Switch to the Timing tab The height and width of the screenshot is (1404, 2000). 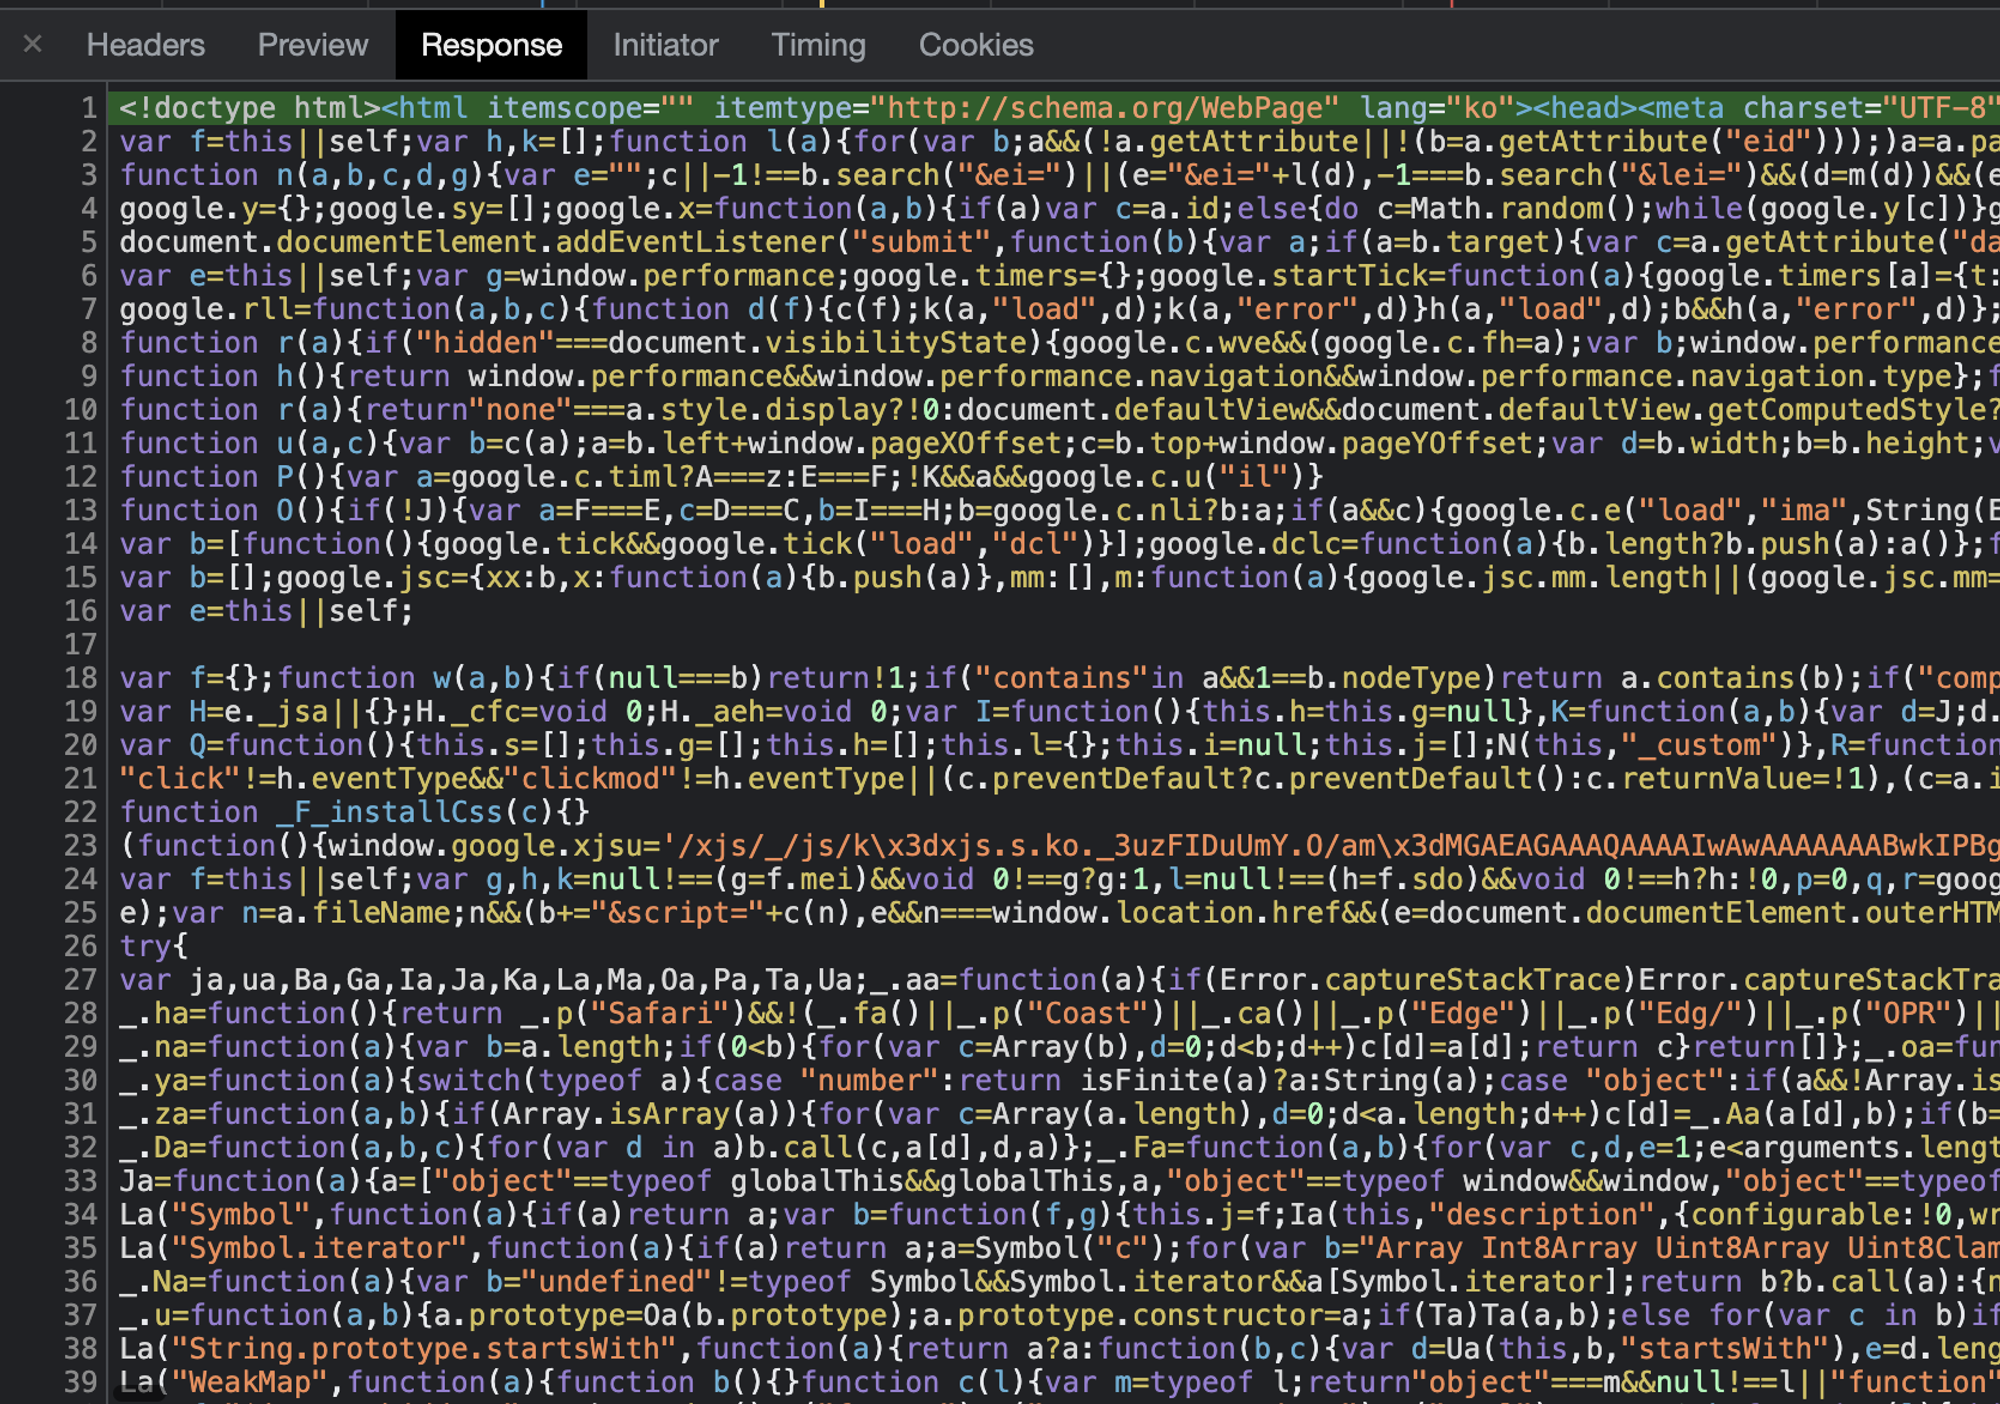[x=818, y=45]
